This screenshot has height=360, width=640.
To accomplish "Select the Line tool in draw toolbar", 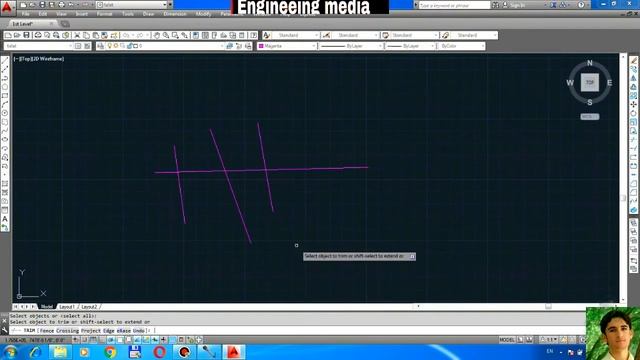I will 5,61.
